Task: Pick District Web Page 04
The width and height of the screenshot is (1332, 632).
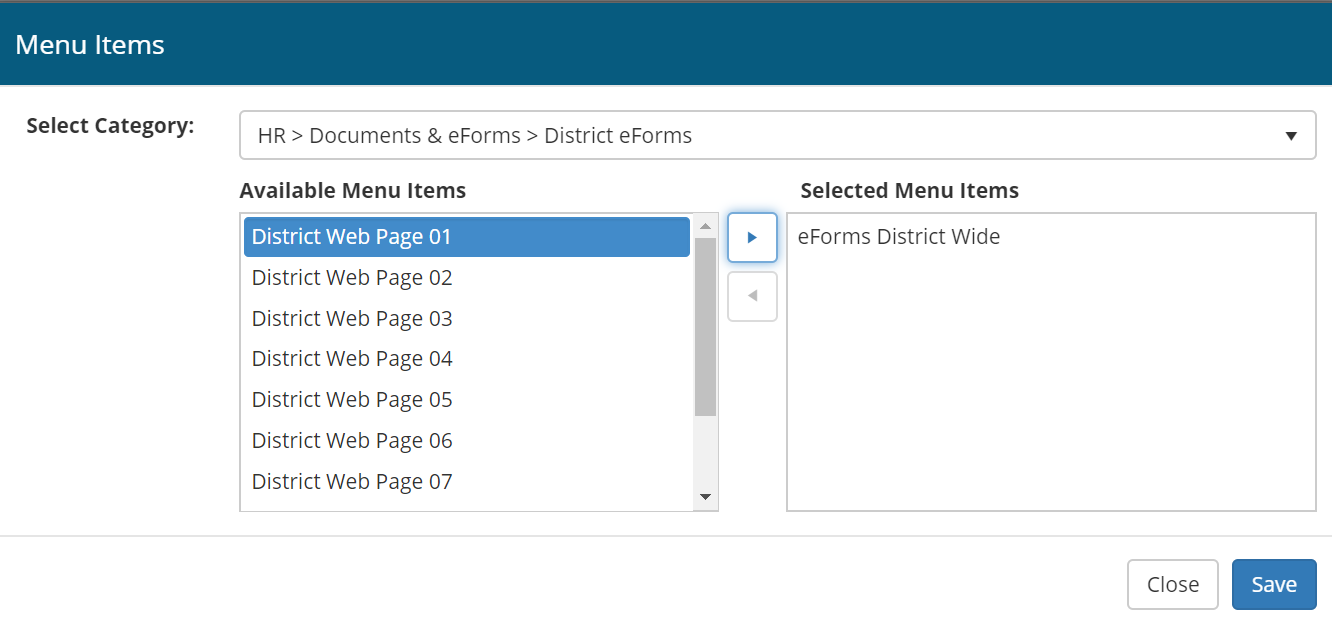Action: (352, 359)
